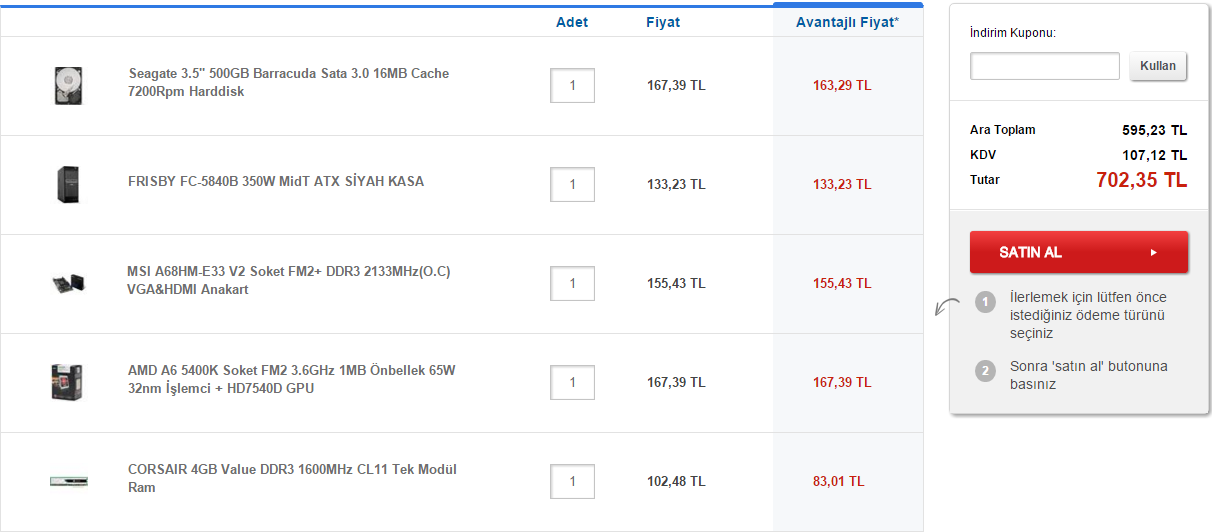The image size is (1212, 532).
Task: Click the MSI motherboard product image
Action: (68, 283)
